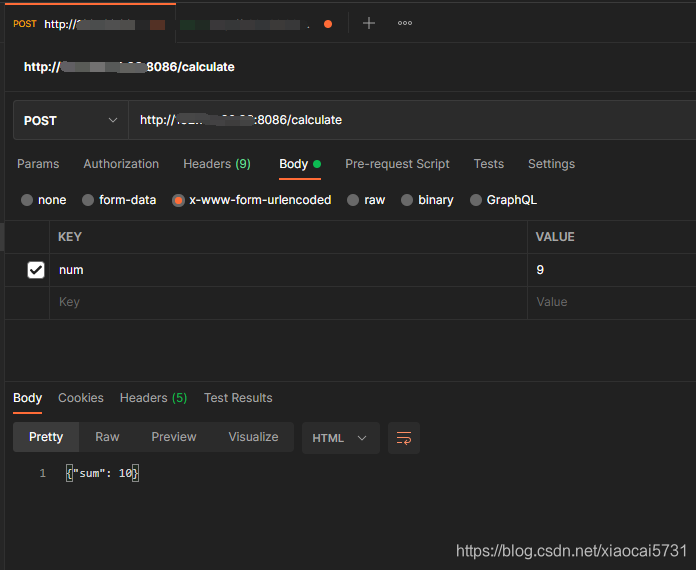Click the KEY column header
696x570 pixels.
(70, 237)
